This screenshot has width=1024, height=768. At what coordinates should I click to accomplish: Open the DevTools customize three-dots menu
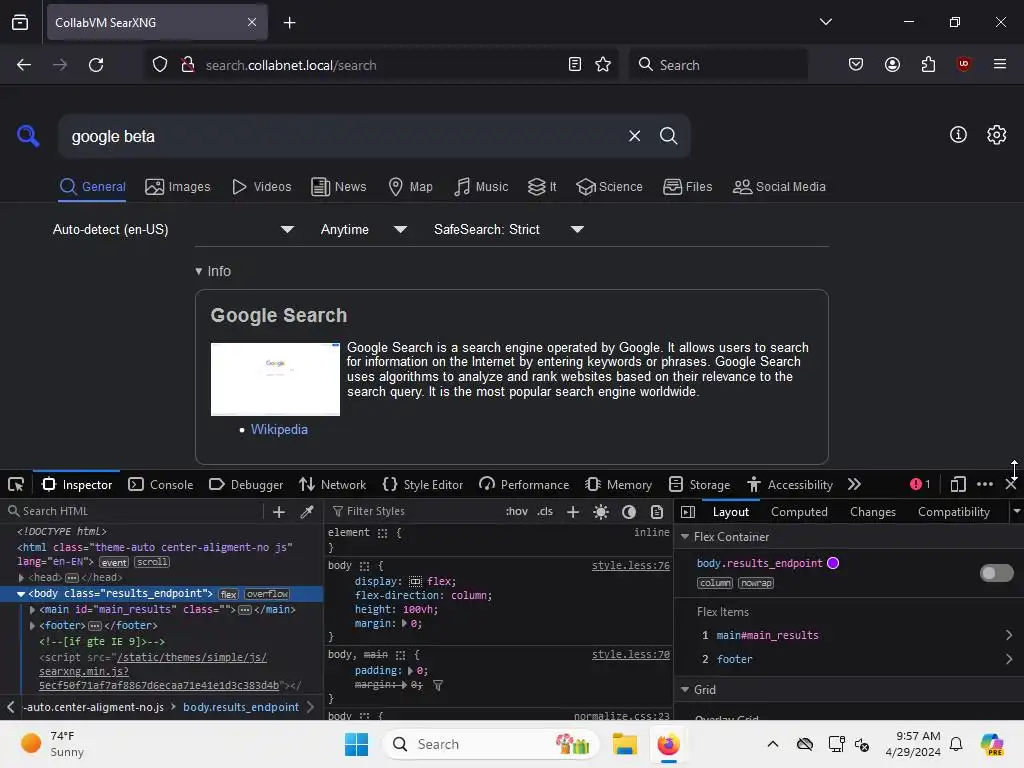pyautogui.click(x=985, y=485)
